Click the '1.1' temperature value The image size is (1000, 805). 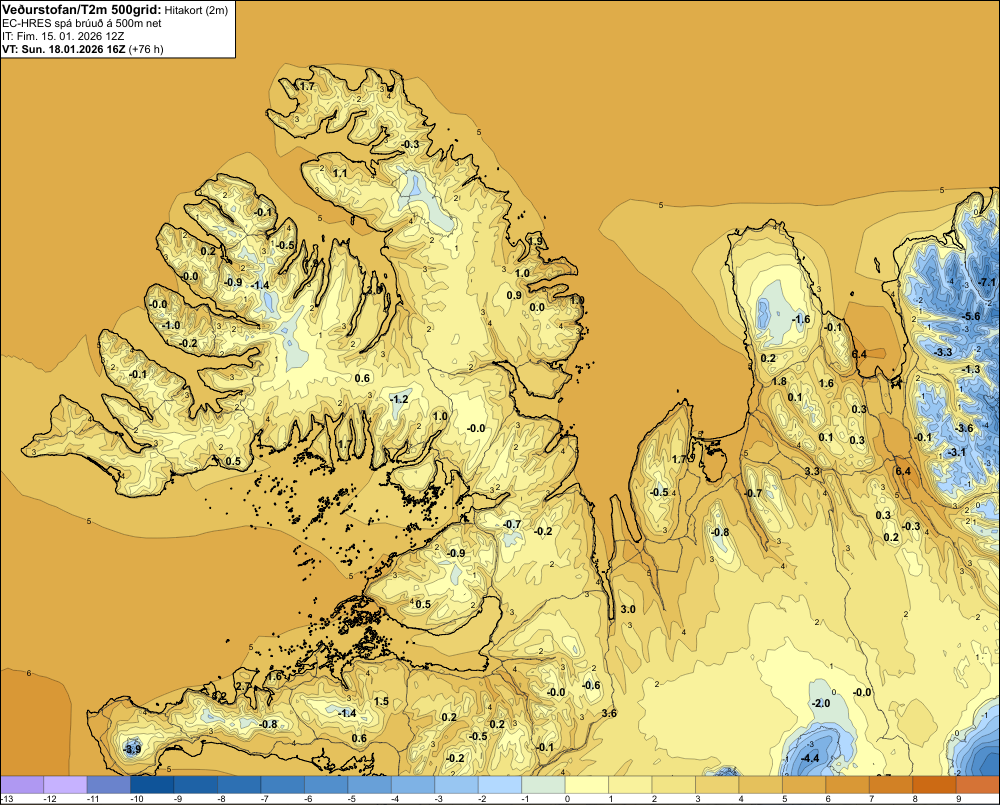[x=340, y=173]
